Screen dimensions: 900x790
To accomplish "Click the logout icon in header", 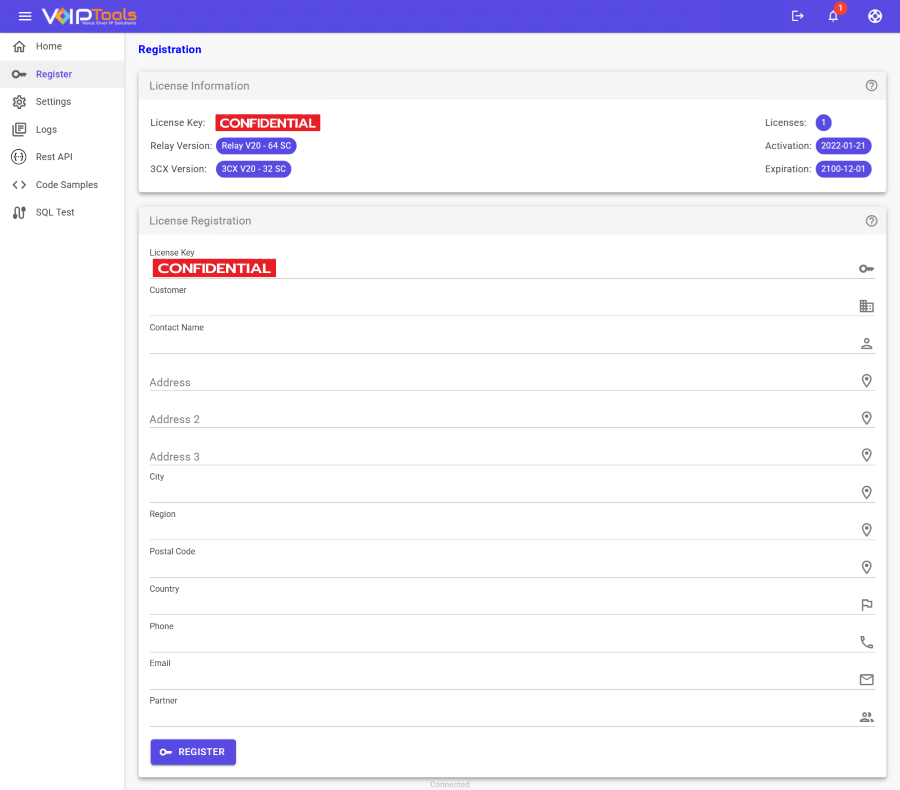I will point(797,16).
